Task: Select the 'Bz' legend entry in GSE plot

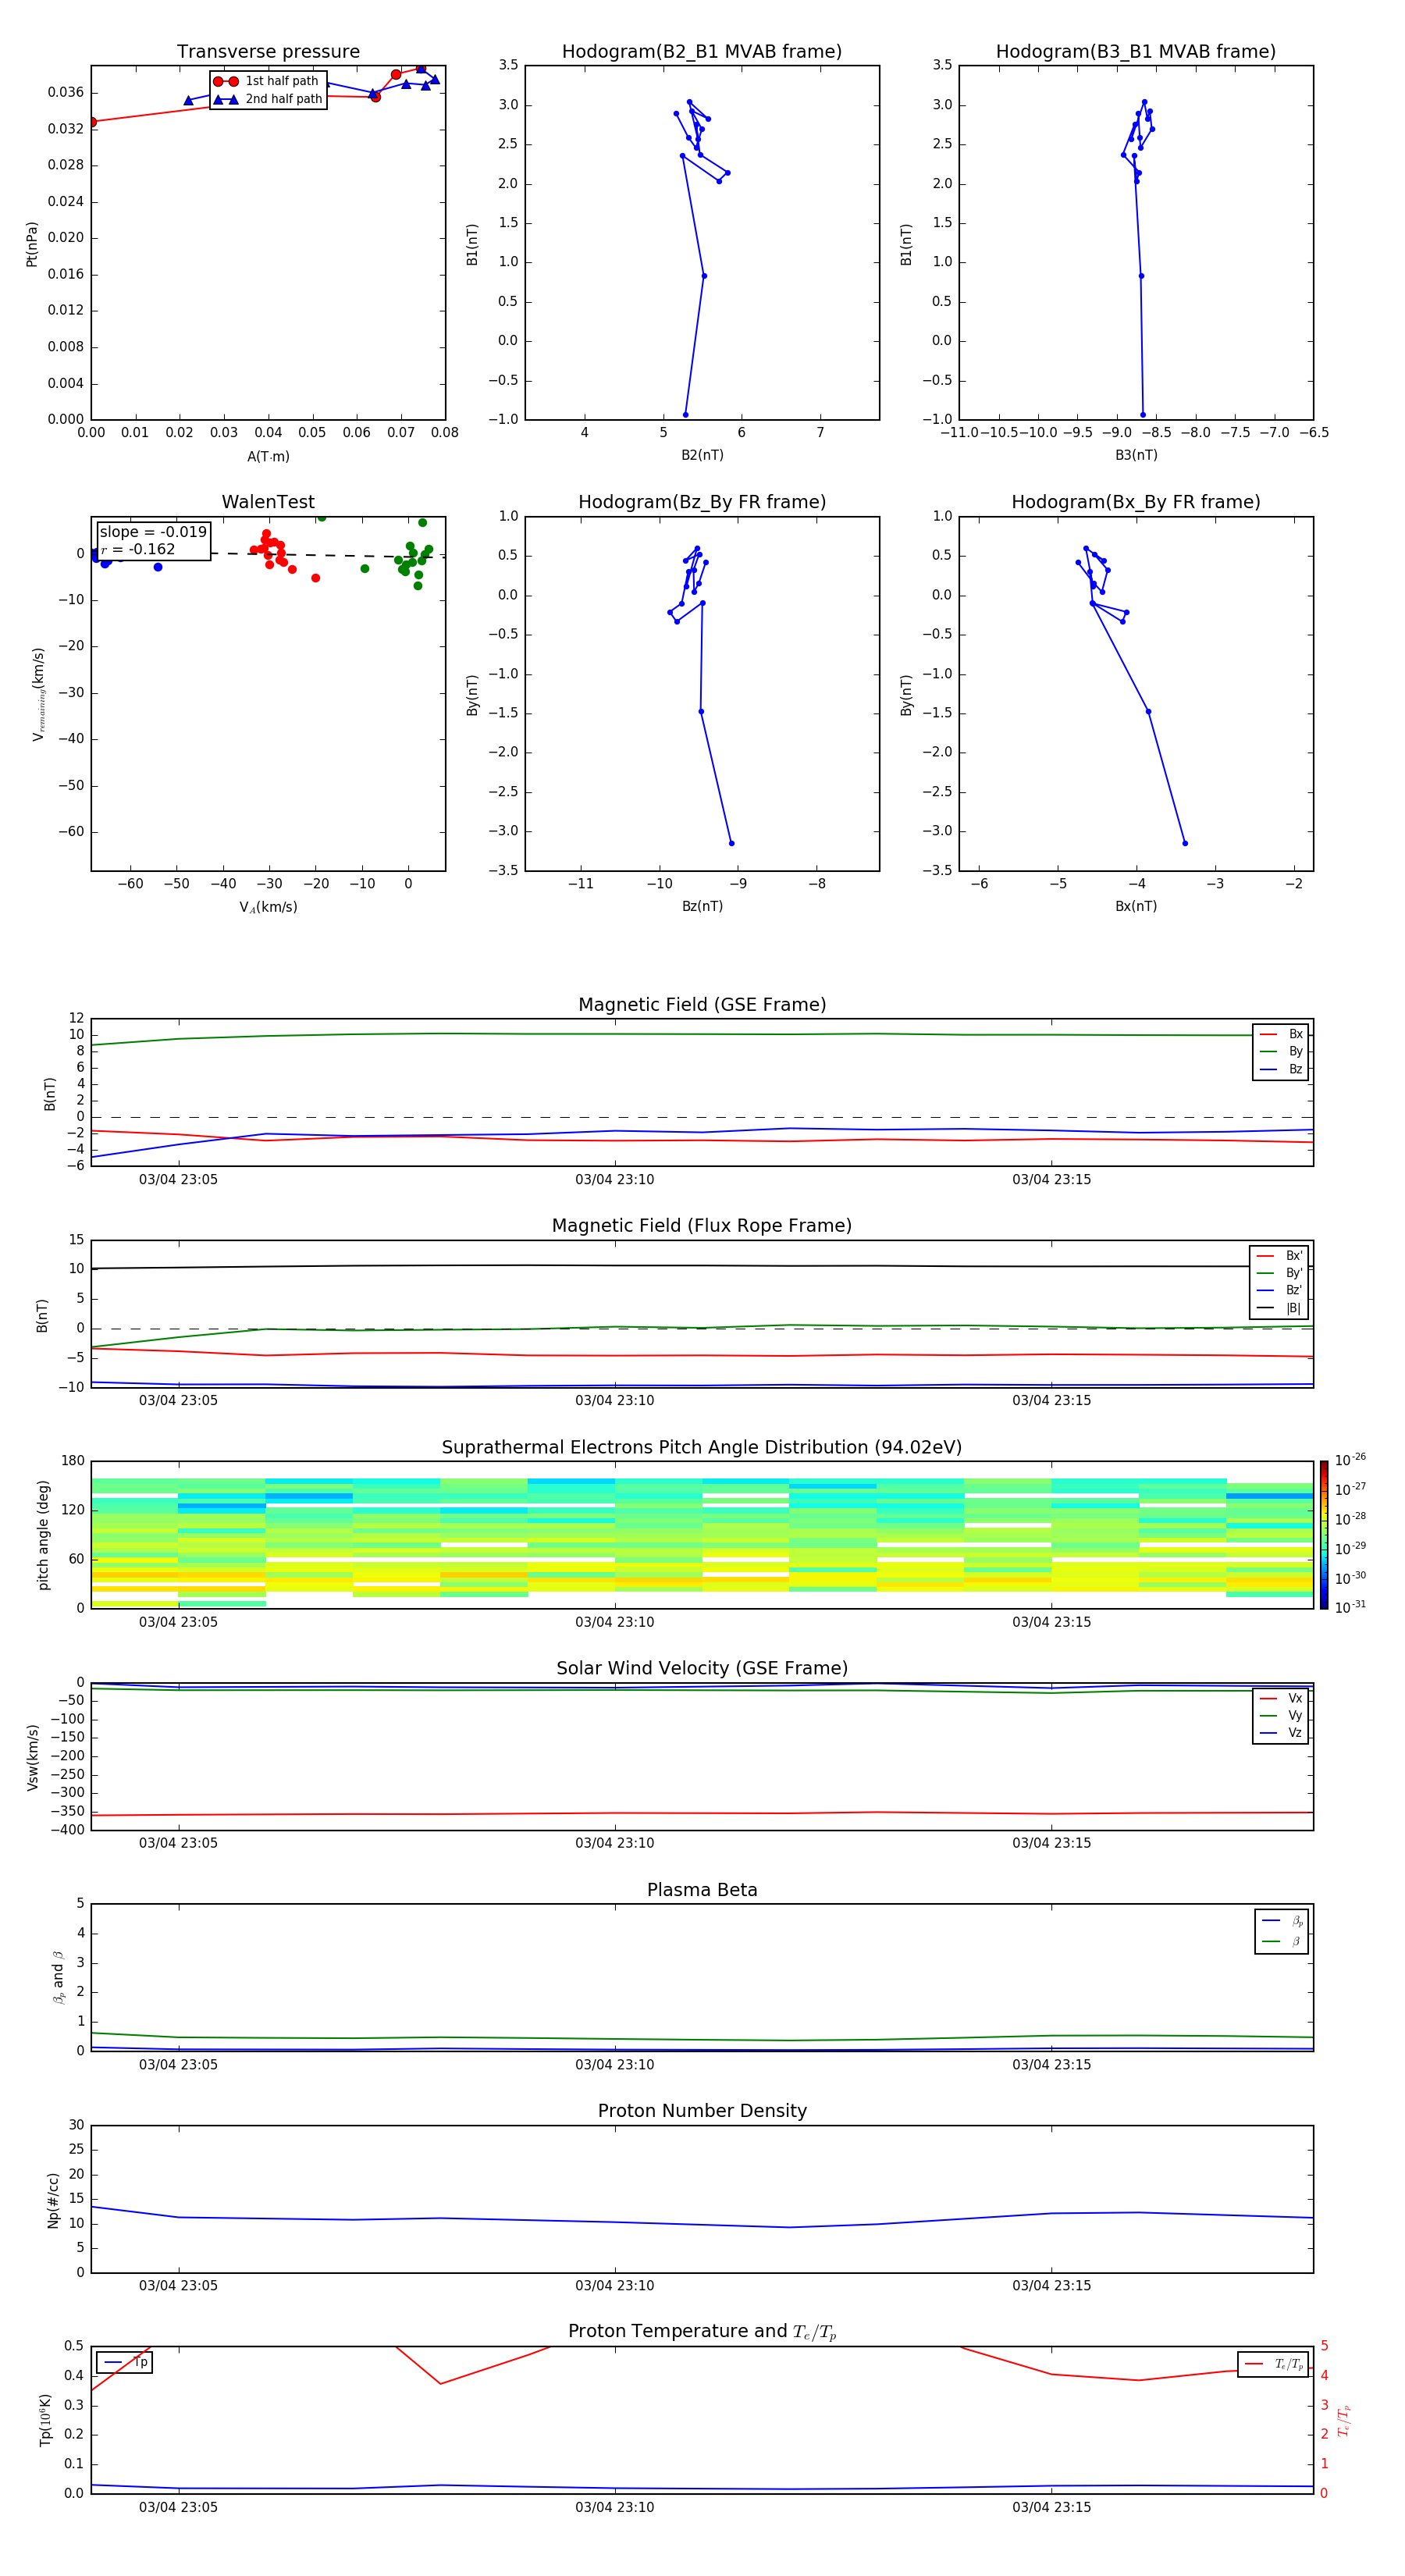Action: click(1281, 1069)
